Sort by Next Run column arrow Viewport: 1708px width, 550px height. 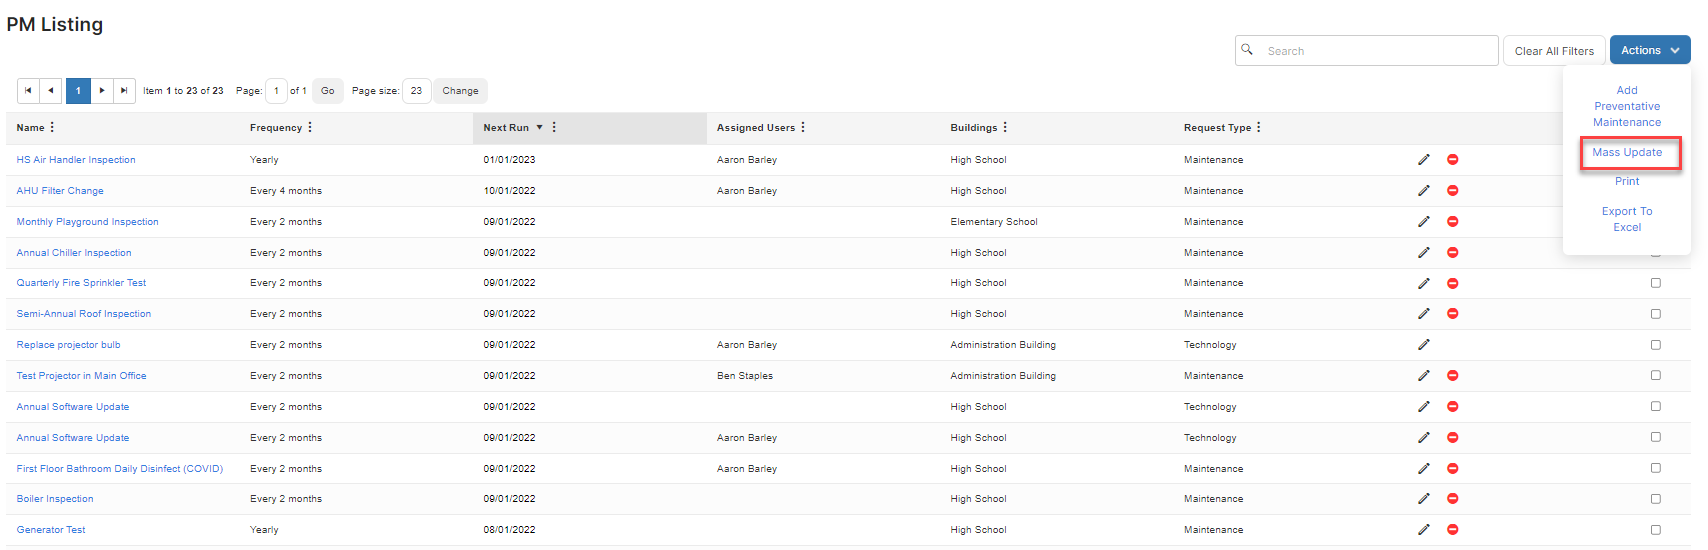click(x=539, y=127)
